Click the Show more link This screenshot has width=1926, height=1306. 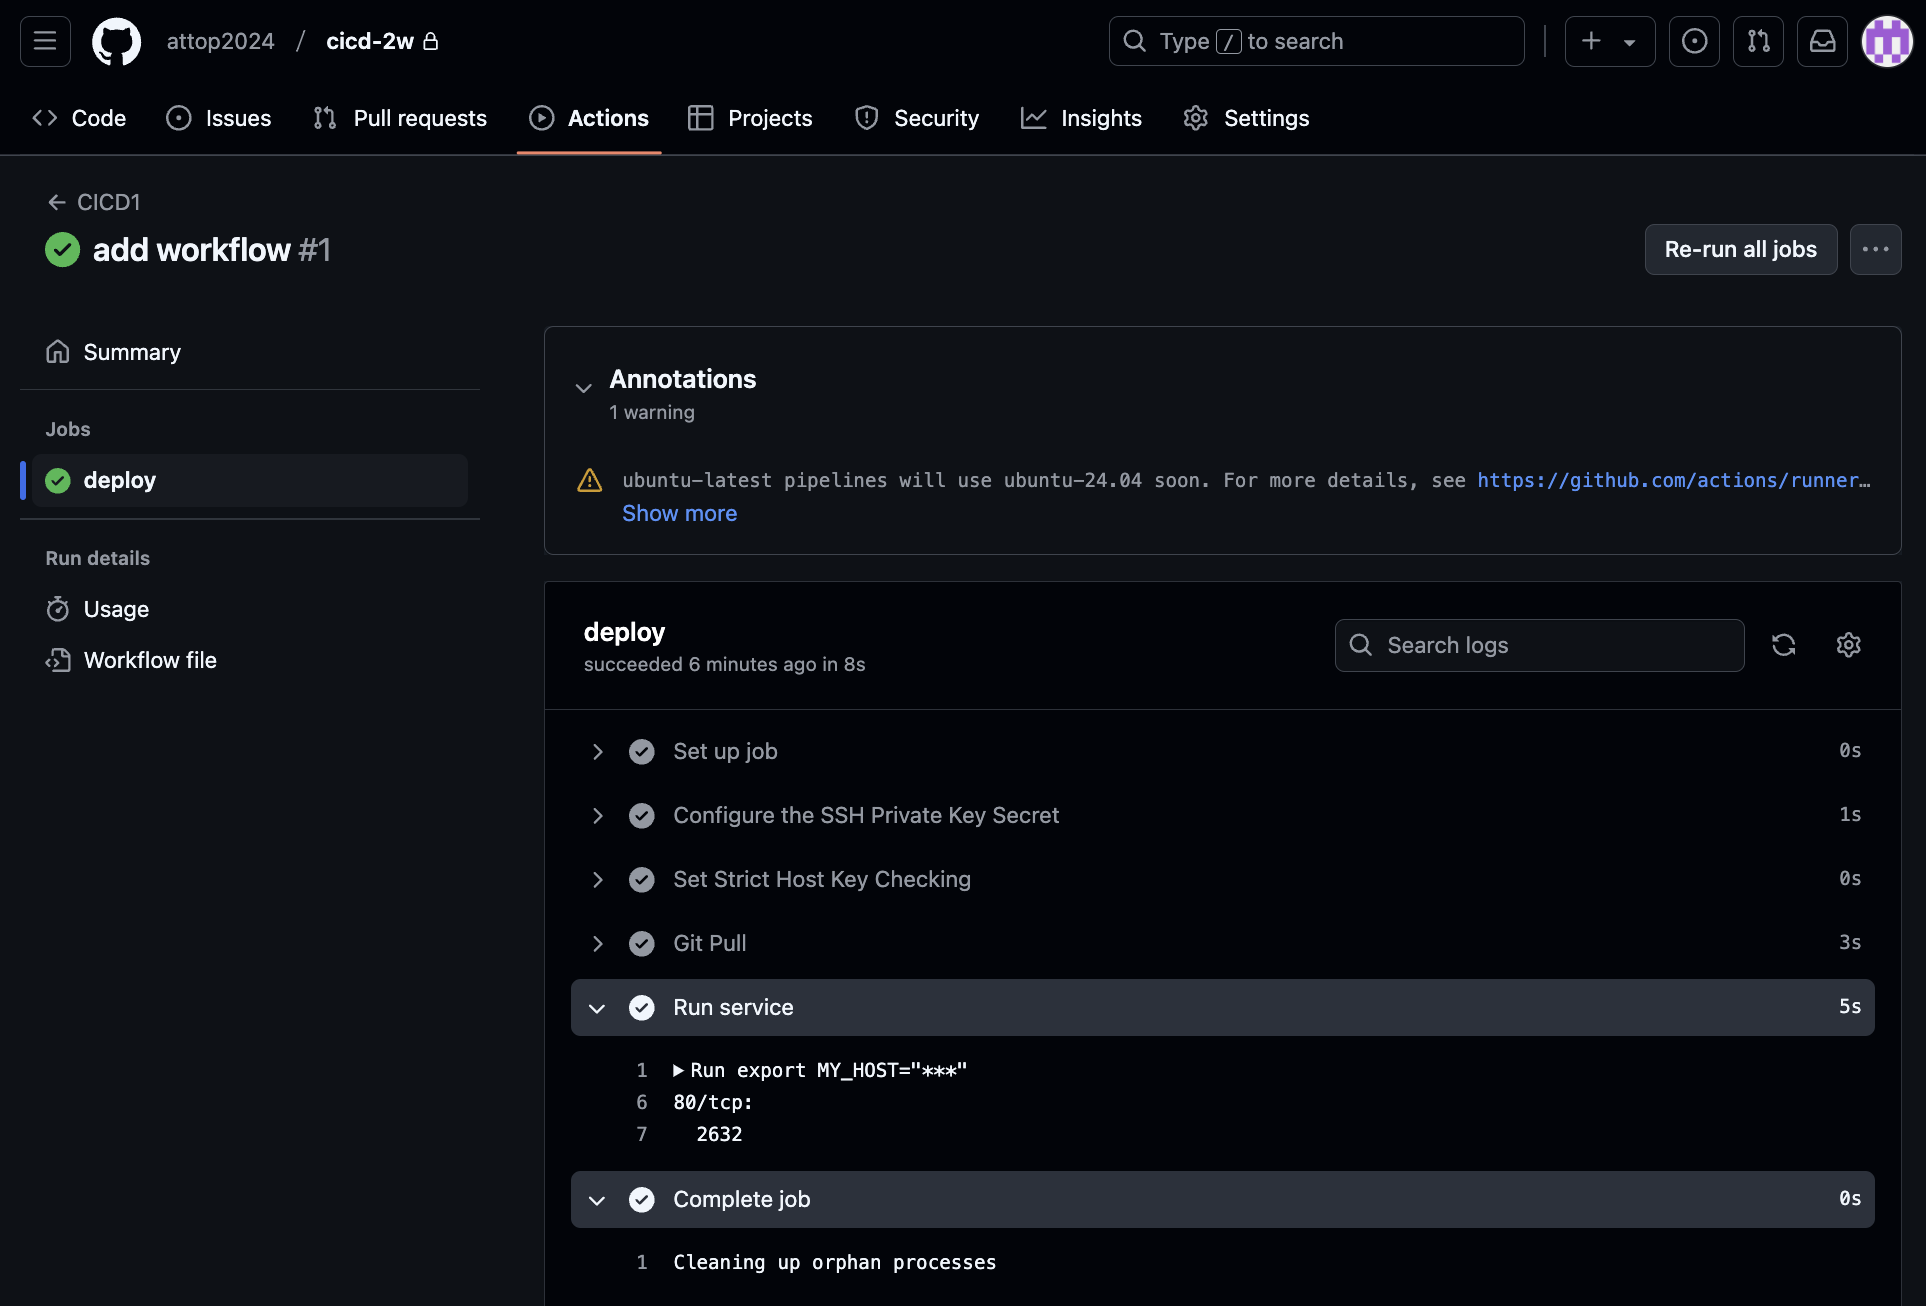[x=679, y=513]
